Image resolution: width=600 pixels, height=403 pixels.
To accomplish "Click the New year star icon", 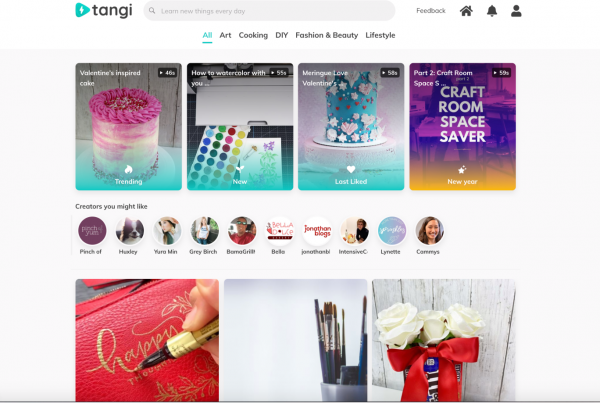I will 462,170.
